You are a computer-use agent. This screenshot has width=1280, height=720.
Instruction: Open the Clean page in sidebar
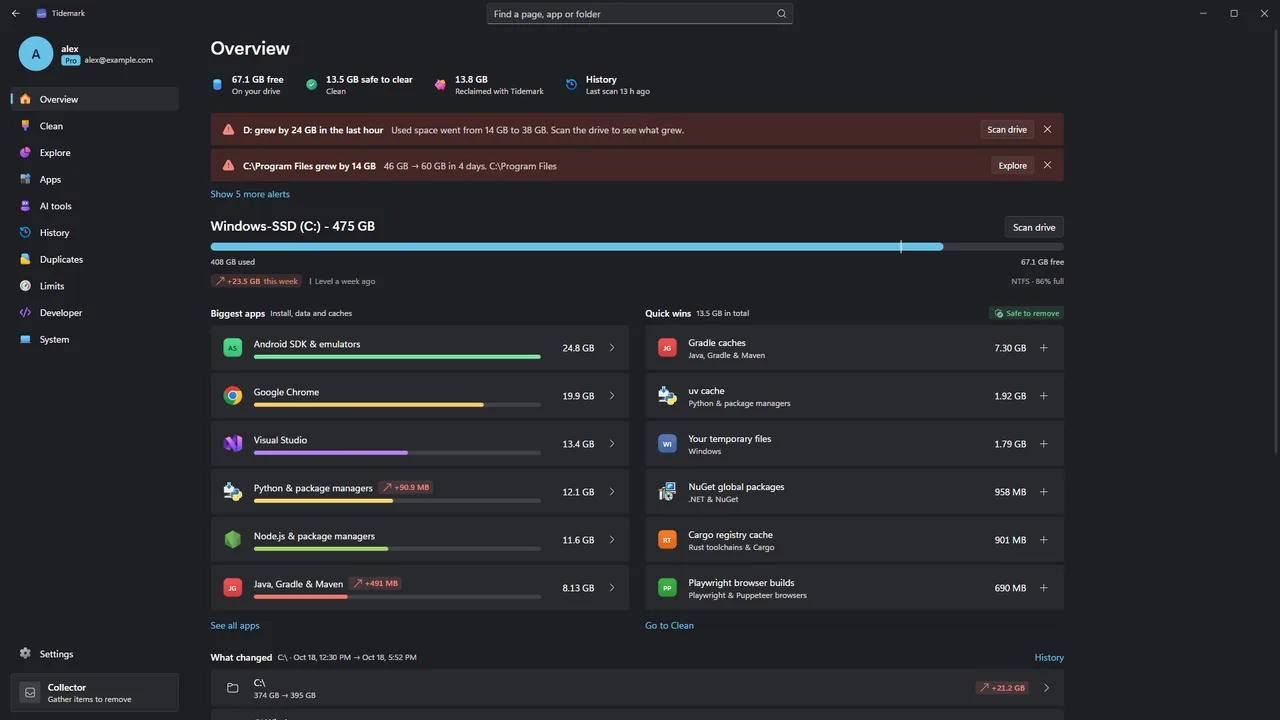pyautogui.click(x=95, y=126)
